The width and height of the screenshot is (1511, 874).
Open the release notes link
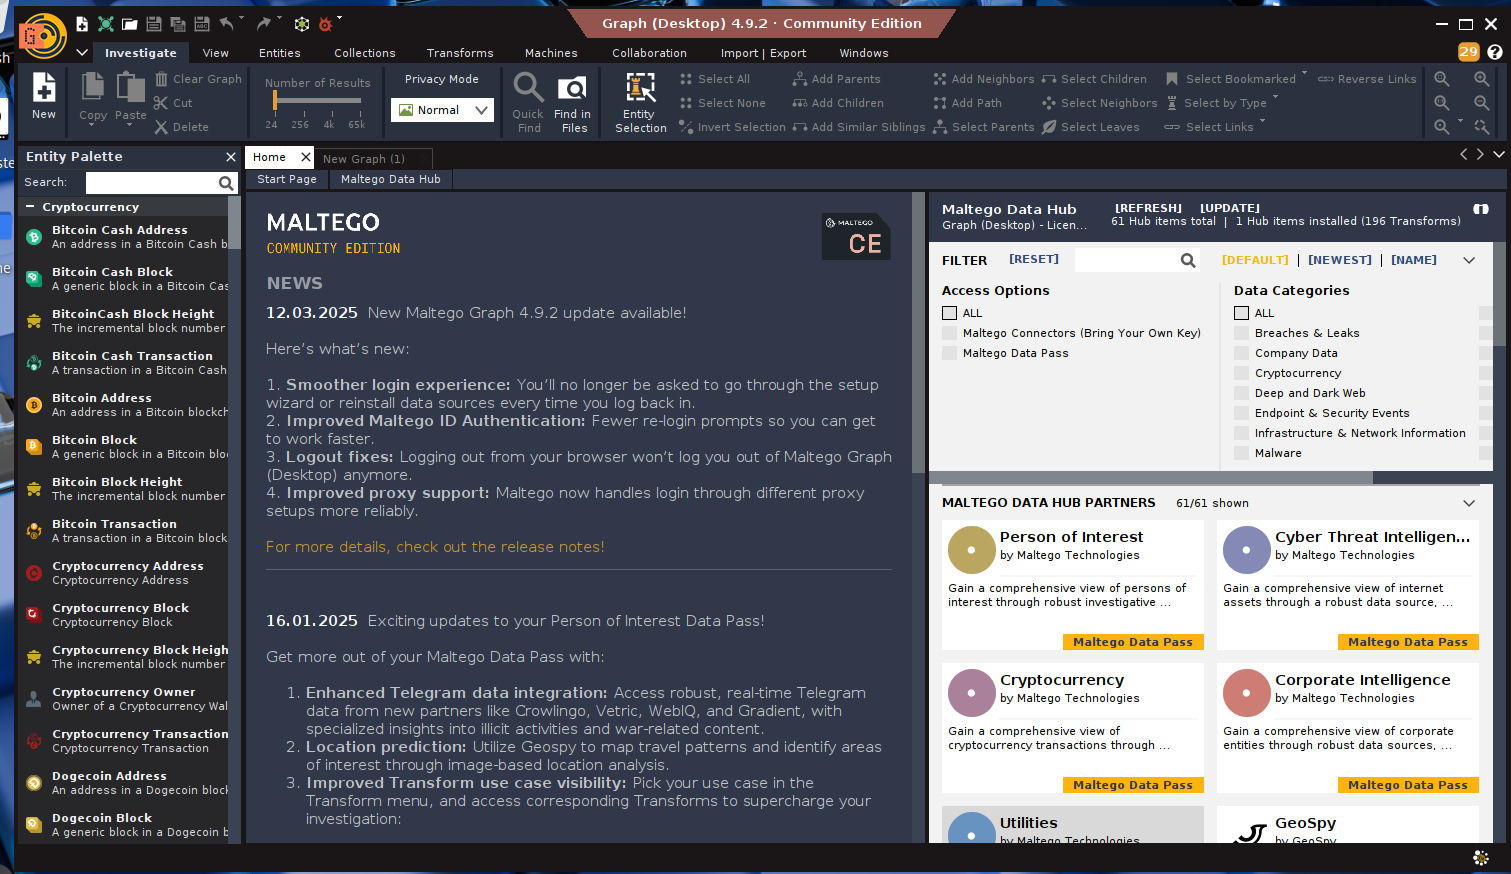click(435, 547)
